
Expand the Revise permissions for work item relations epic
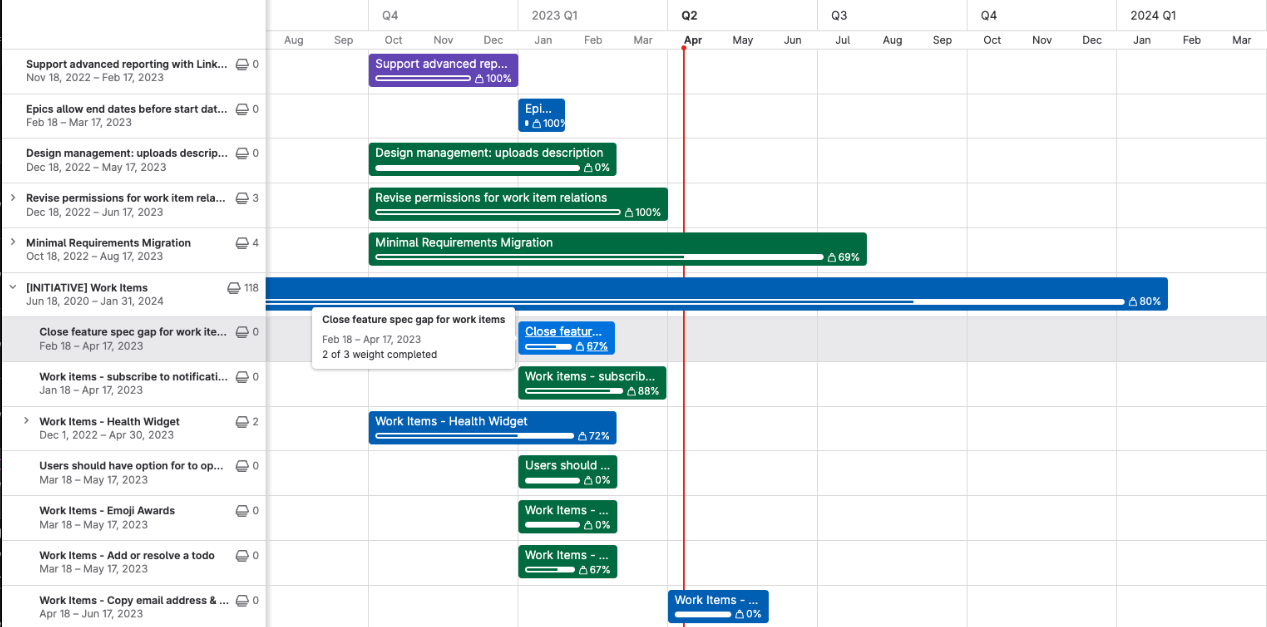coord(13,198)
